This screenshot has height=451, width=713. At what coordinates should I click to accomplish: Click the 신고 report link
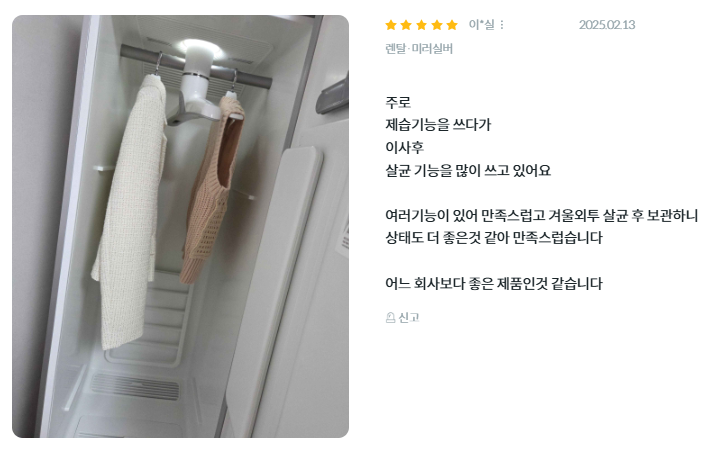[408, 317]
